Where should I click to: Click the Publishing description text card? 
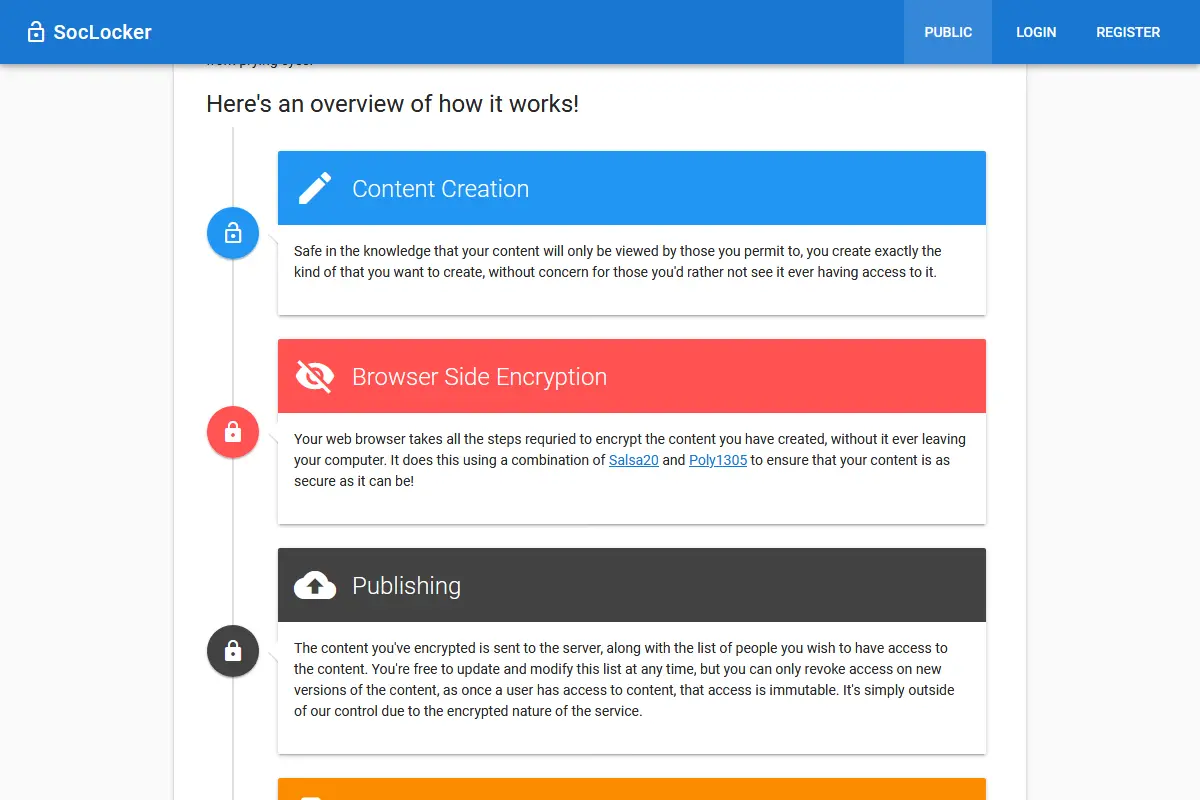click(x=632, y=688)
